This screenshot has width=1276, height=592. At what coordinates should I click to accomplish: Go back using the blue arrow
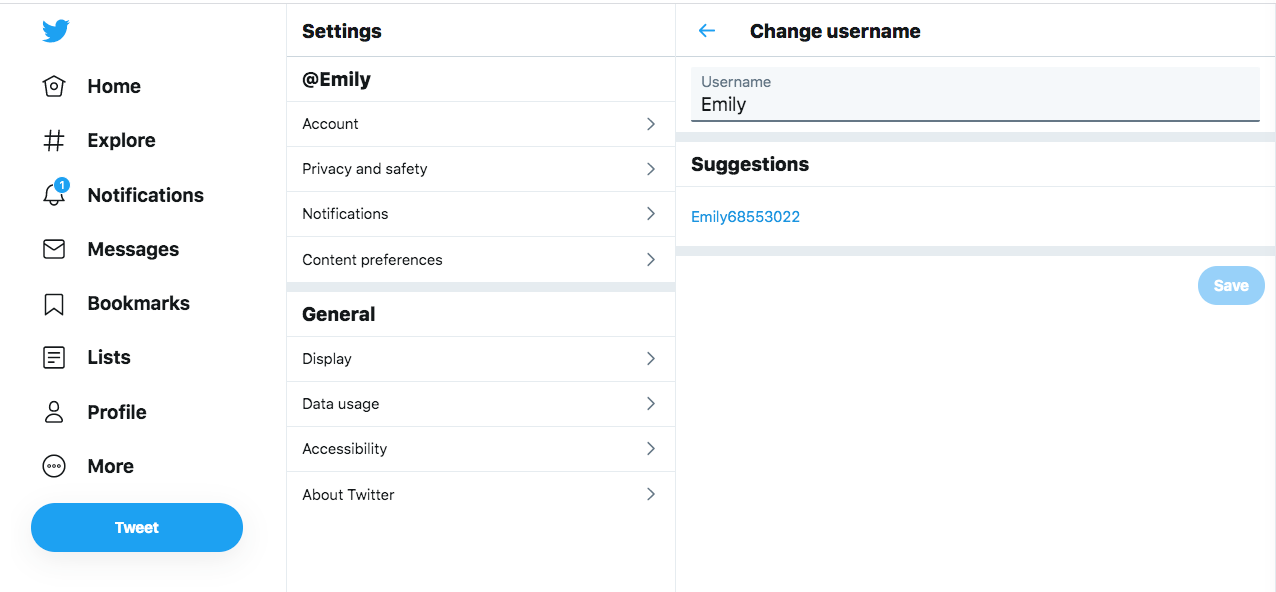tap(707, 31)
